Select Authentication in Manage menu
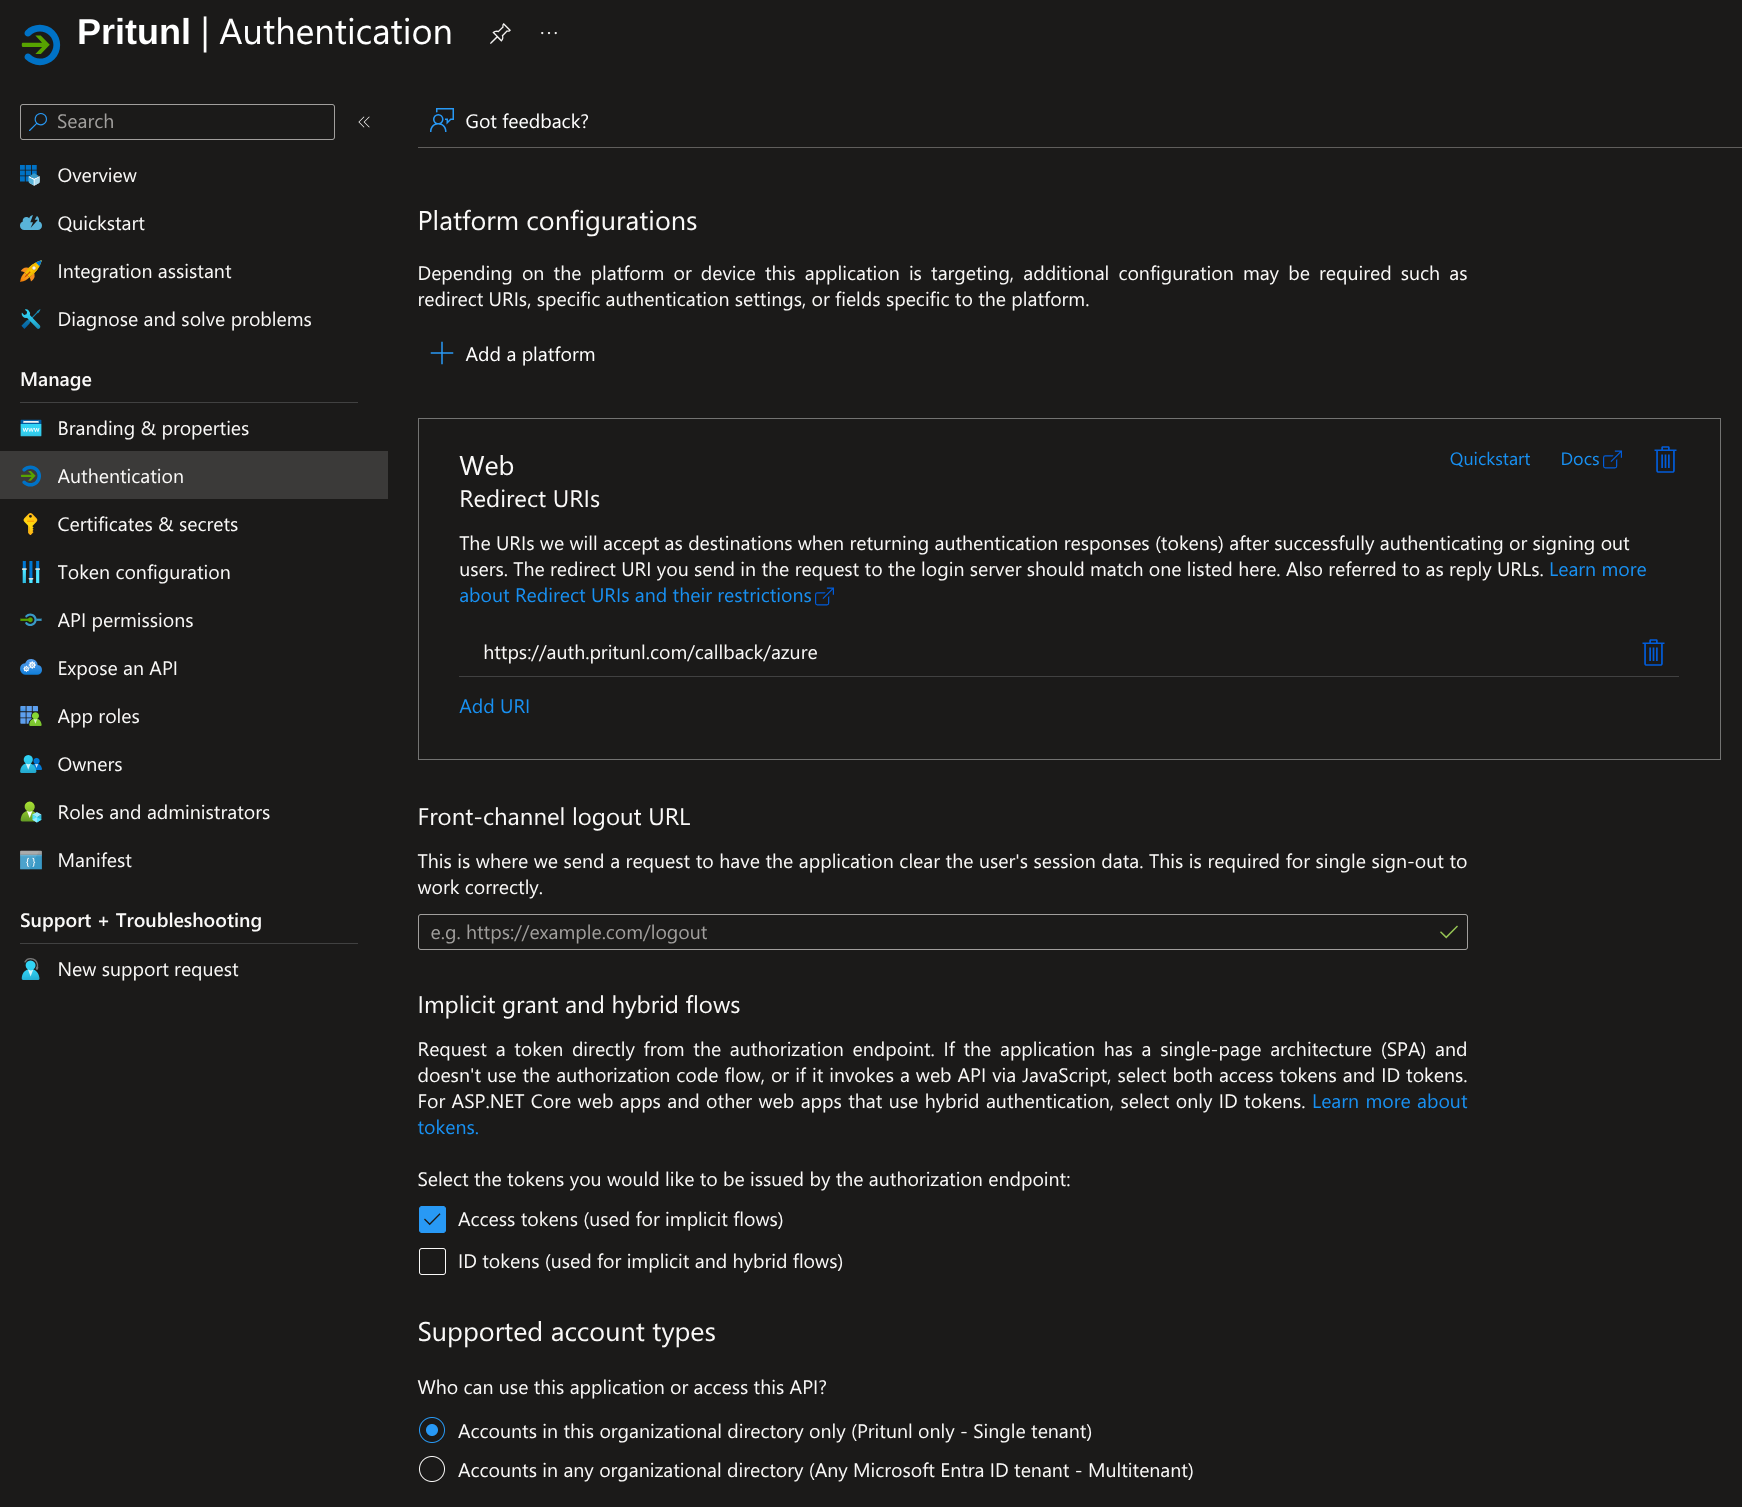Viewport: 1742px width, 1507px height. point(194,476)
